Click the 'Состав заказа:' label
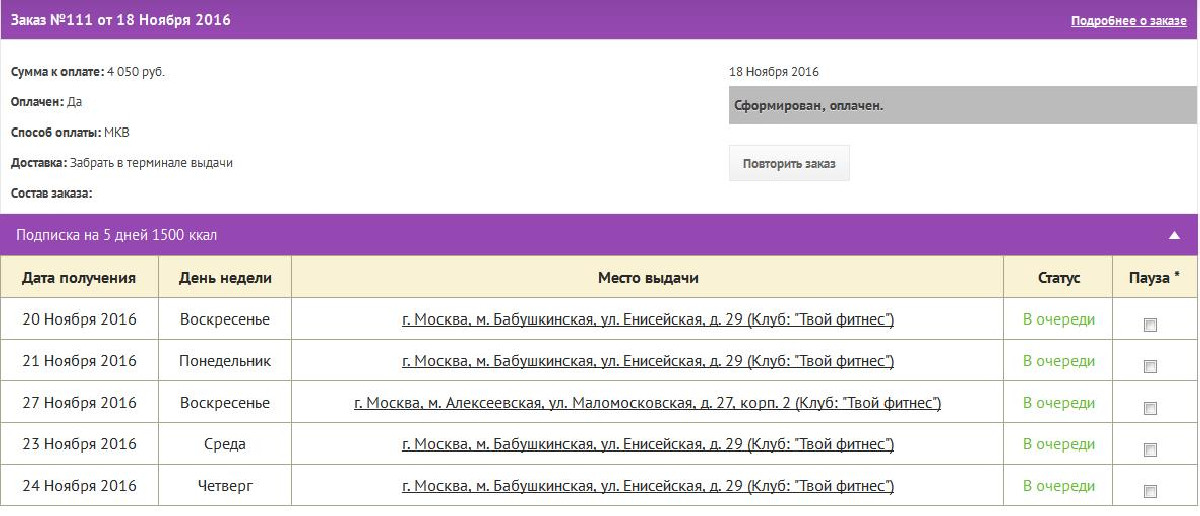 pyautogui.click(x=51, y=193)
